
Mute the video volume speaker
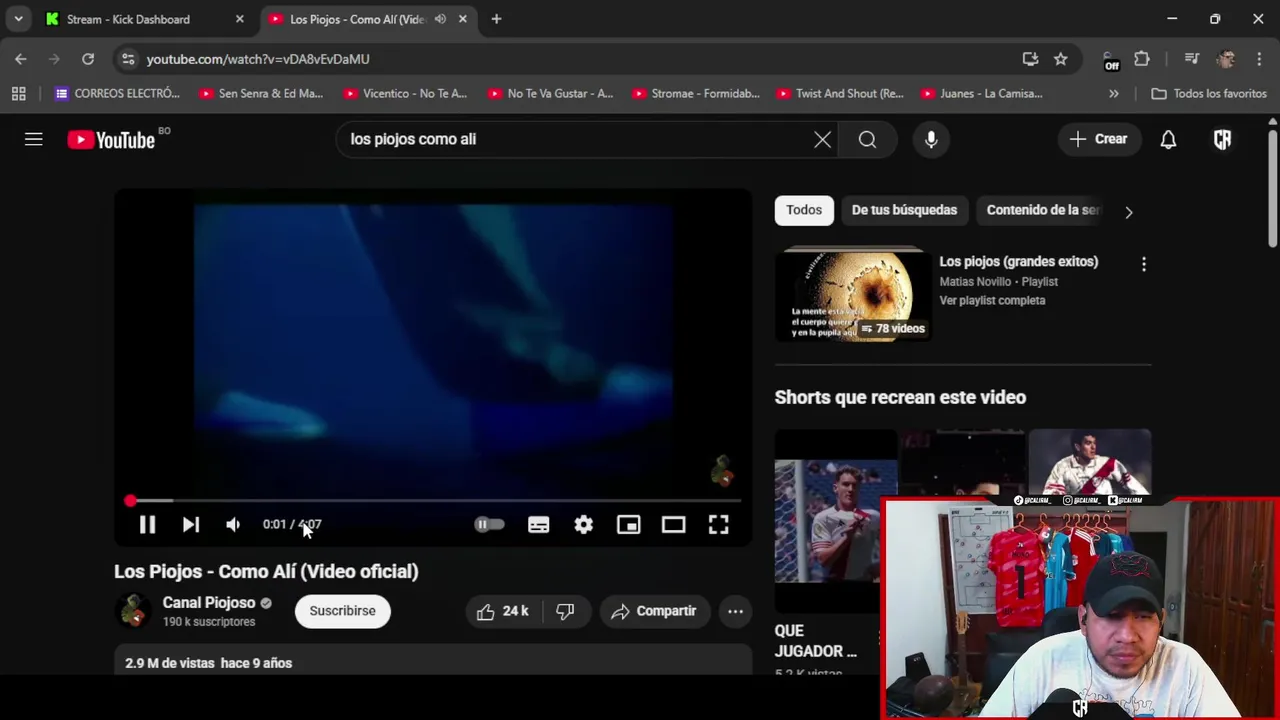click(x=233, y=524)
